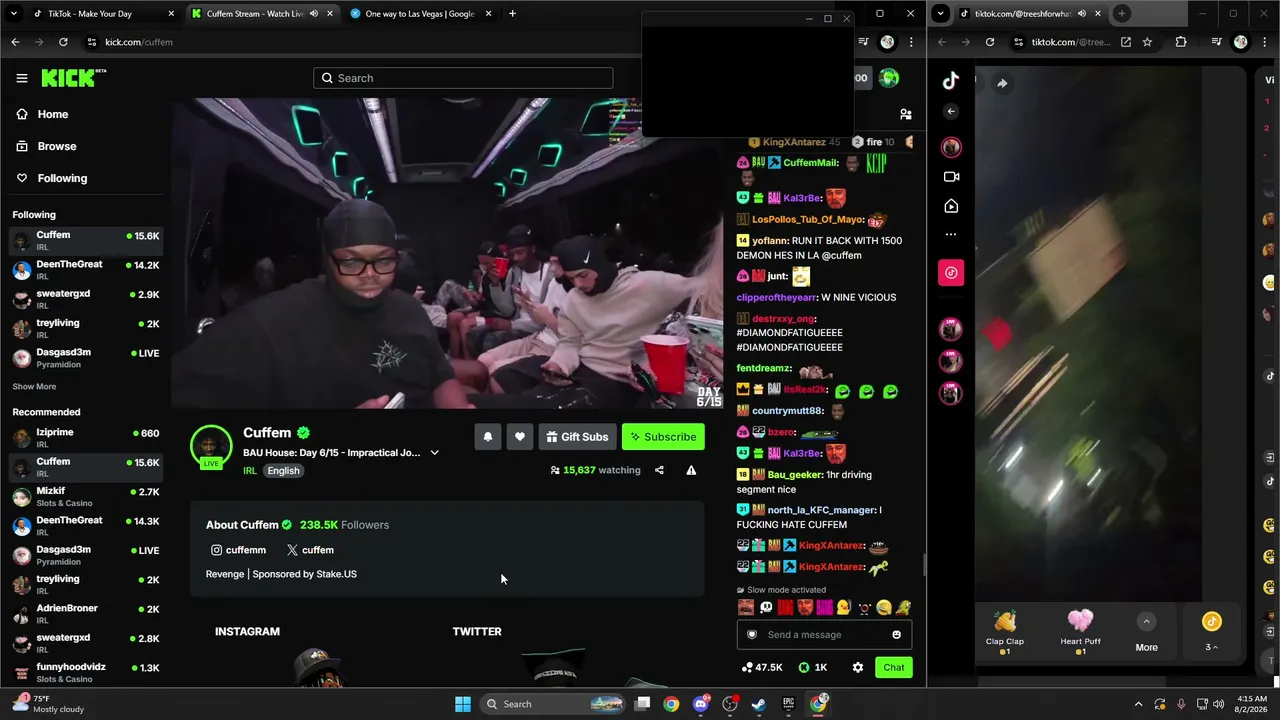The height and width of the screenshot is (720, 1280).
Task: Expand the stream title dropdown arrow
Action: [434, 453]
